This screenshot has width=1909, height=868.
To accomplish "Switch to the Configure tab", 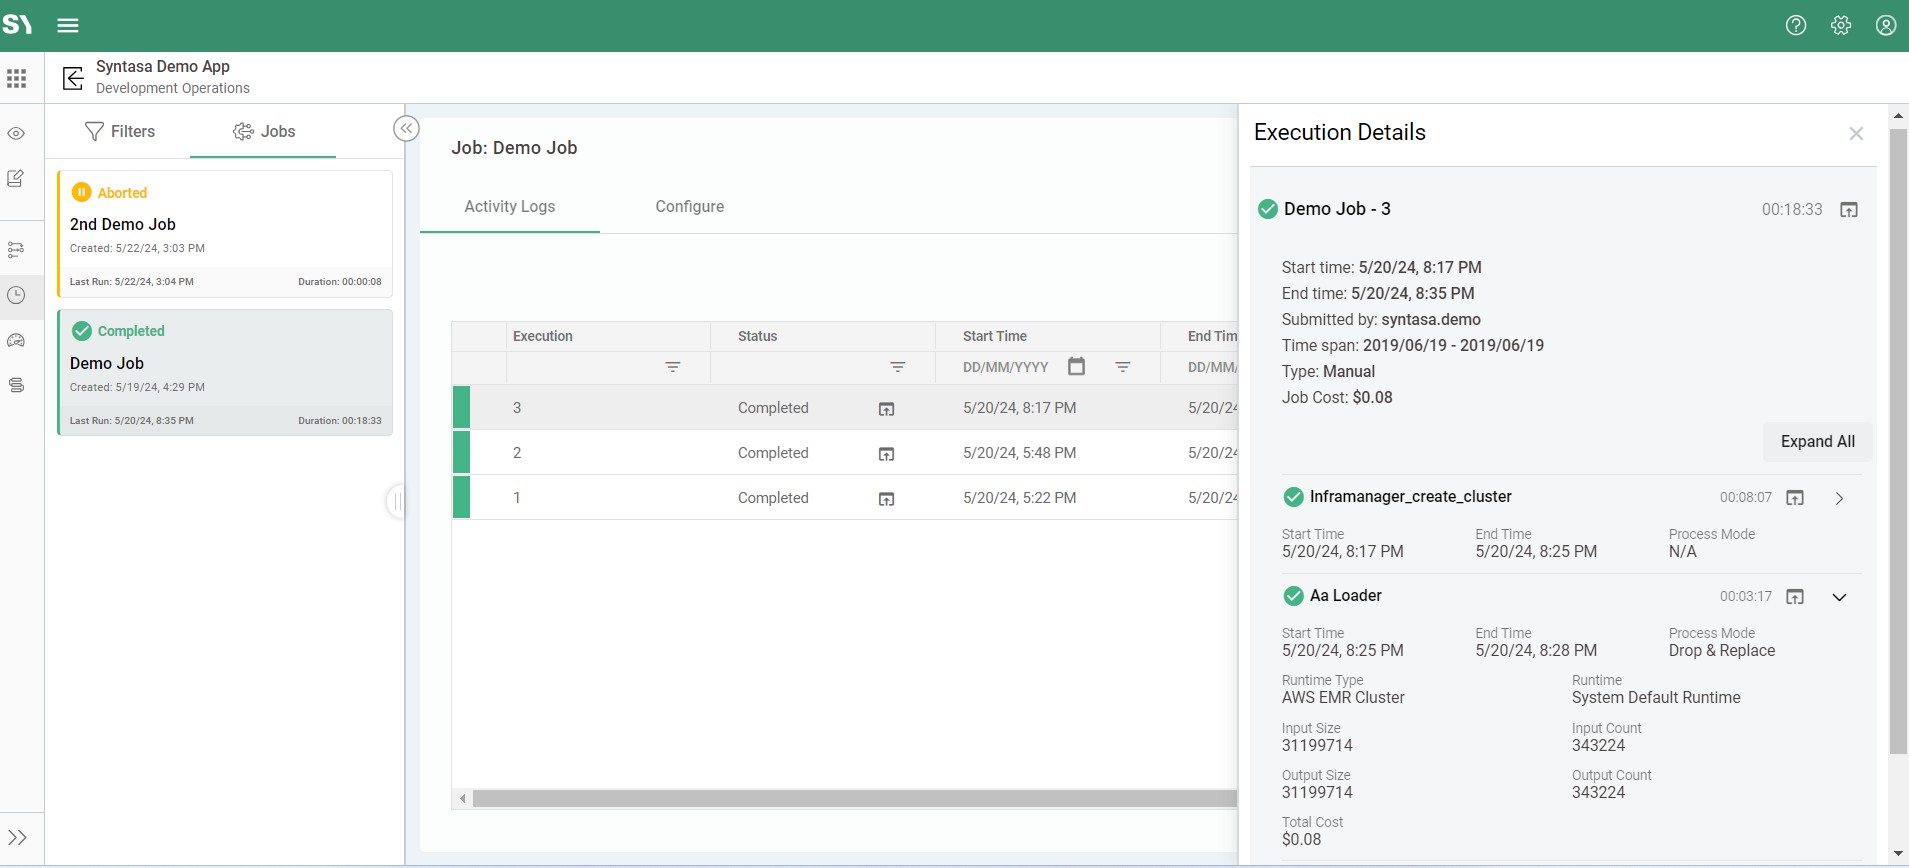I will (689, 207).
